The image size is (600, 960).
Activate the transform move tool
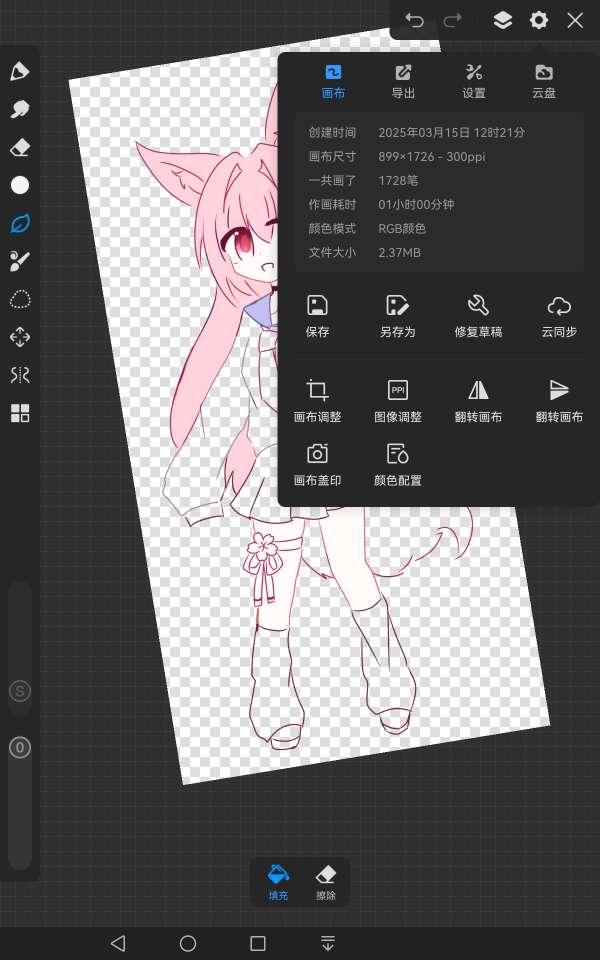tap(19, 337)
